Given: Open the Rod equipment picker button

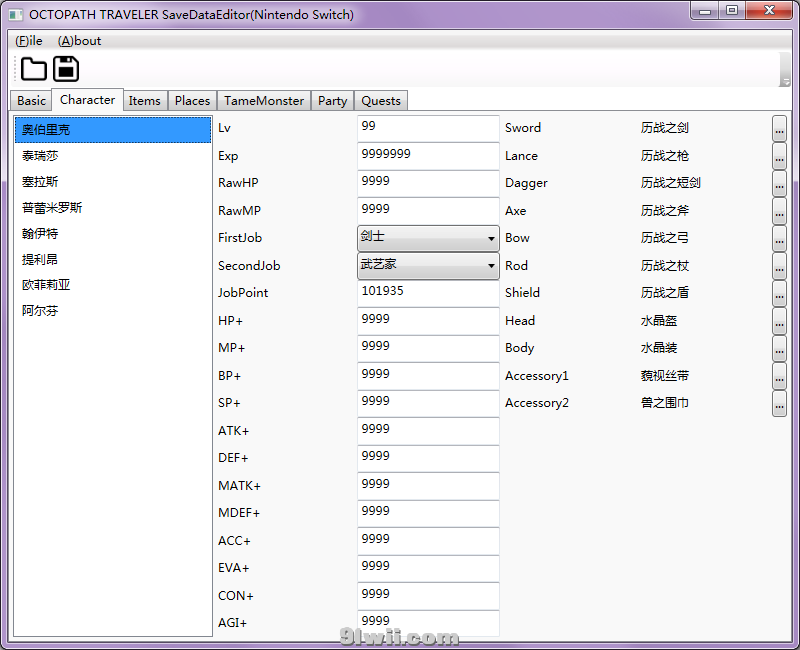Looking at the screenshot, I should click(779, 266).
